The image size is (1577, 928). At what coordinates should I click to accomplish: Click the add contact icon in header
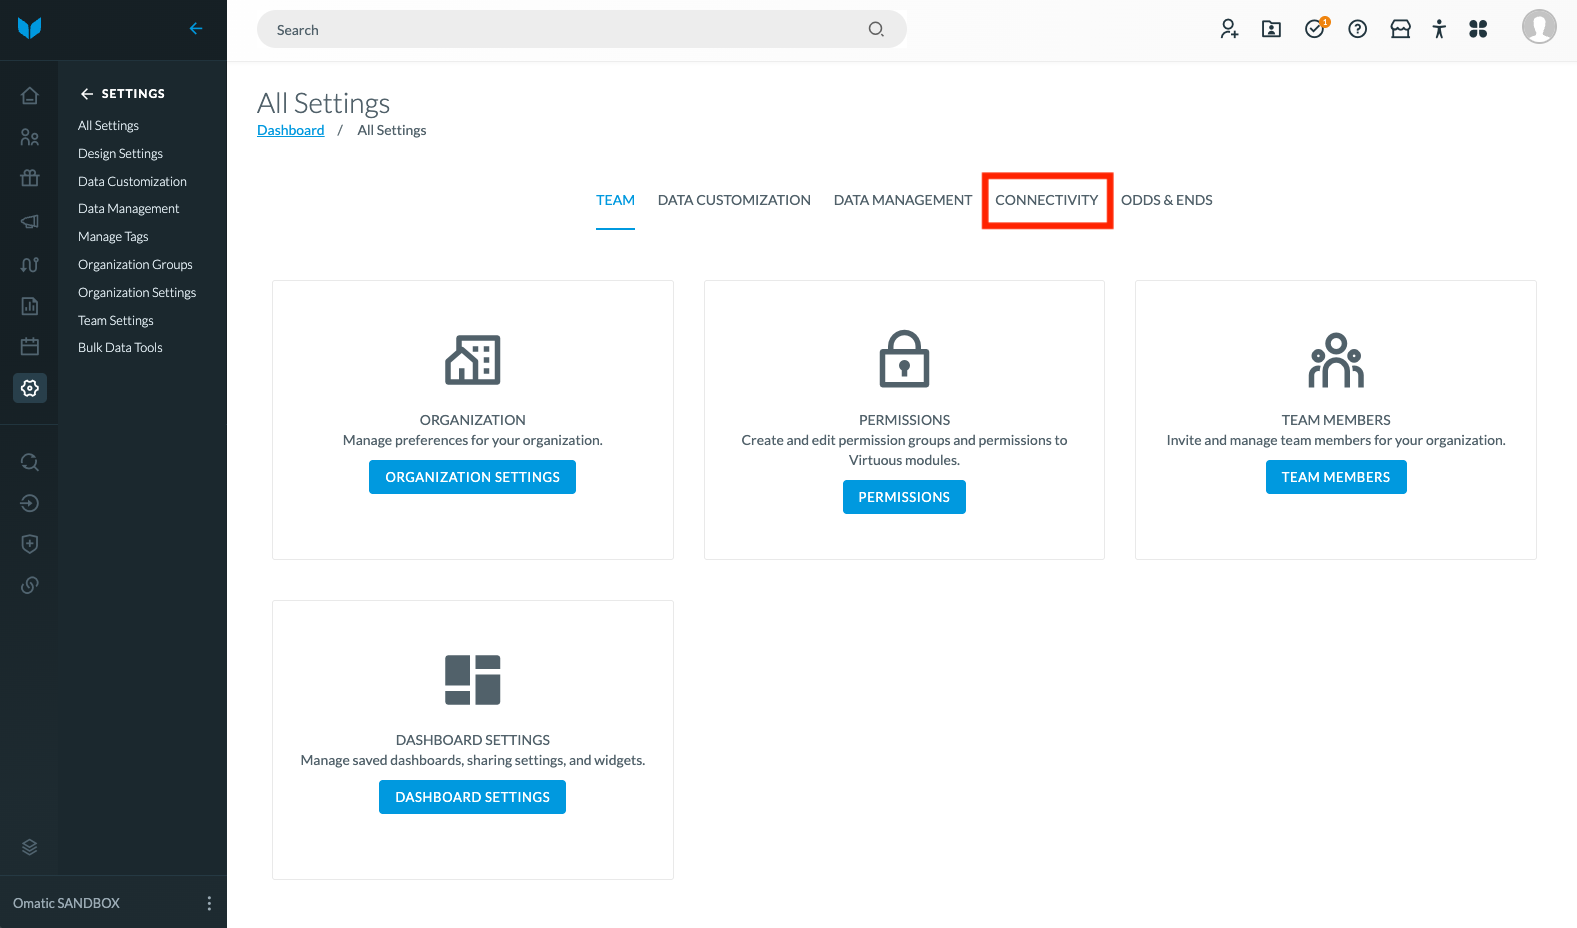[1229, 29]
